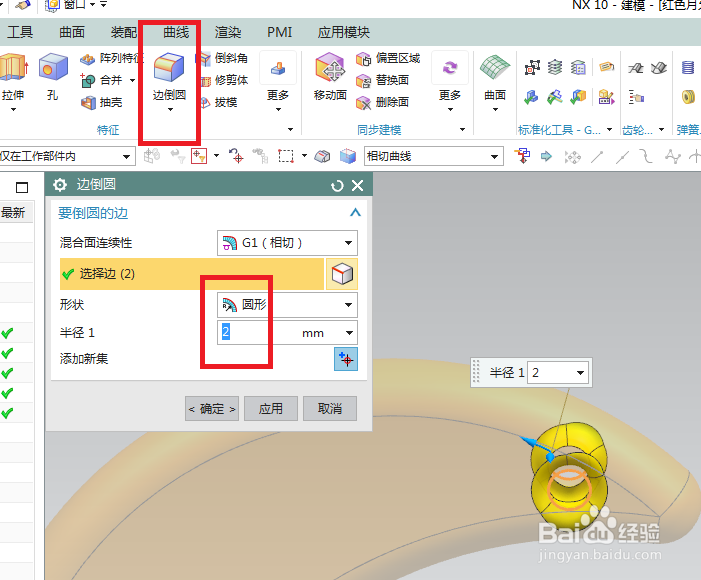
Task: Click the Edge Blend (边倒圆) tool
Action: click(169, 76)
